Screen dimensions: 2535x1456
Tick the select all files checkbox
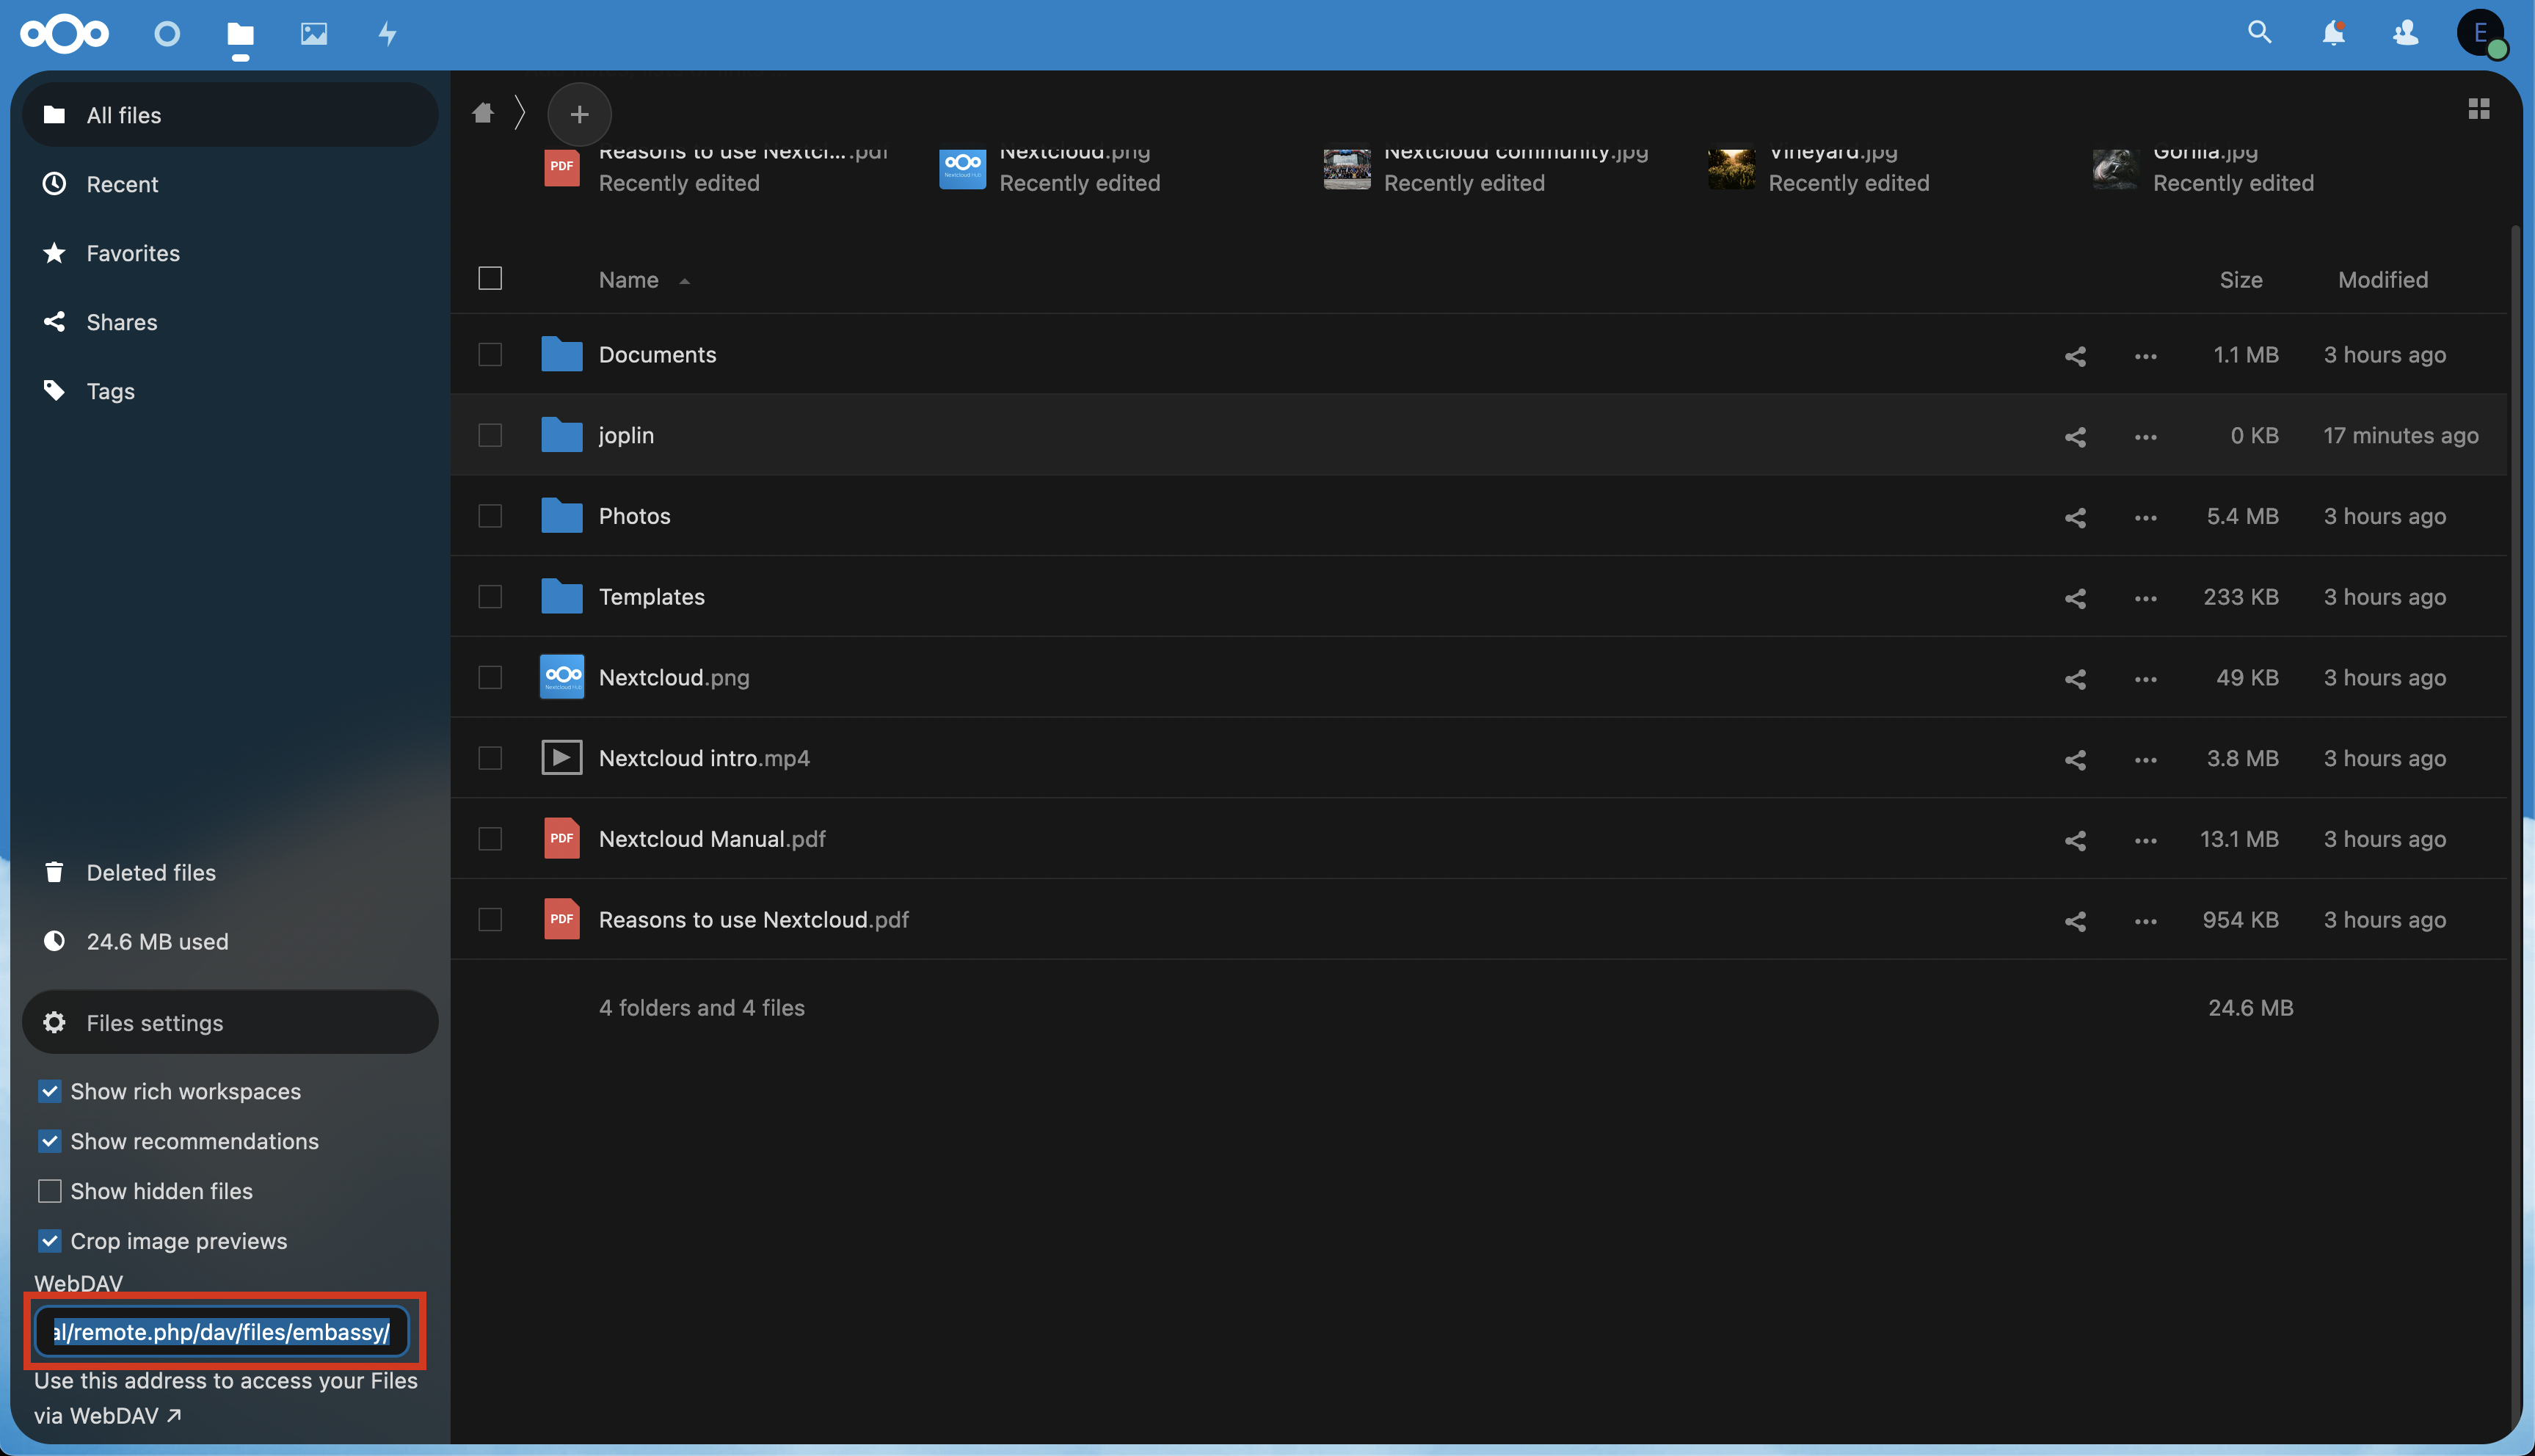click(x=490, y=278)
